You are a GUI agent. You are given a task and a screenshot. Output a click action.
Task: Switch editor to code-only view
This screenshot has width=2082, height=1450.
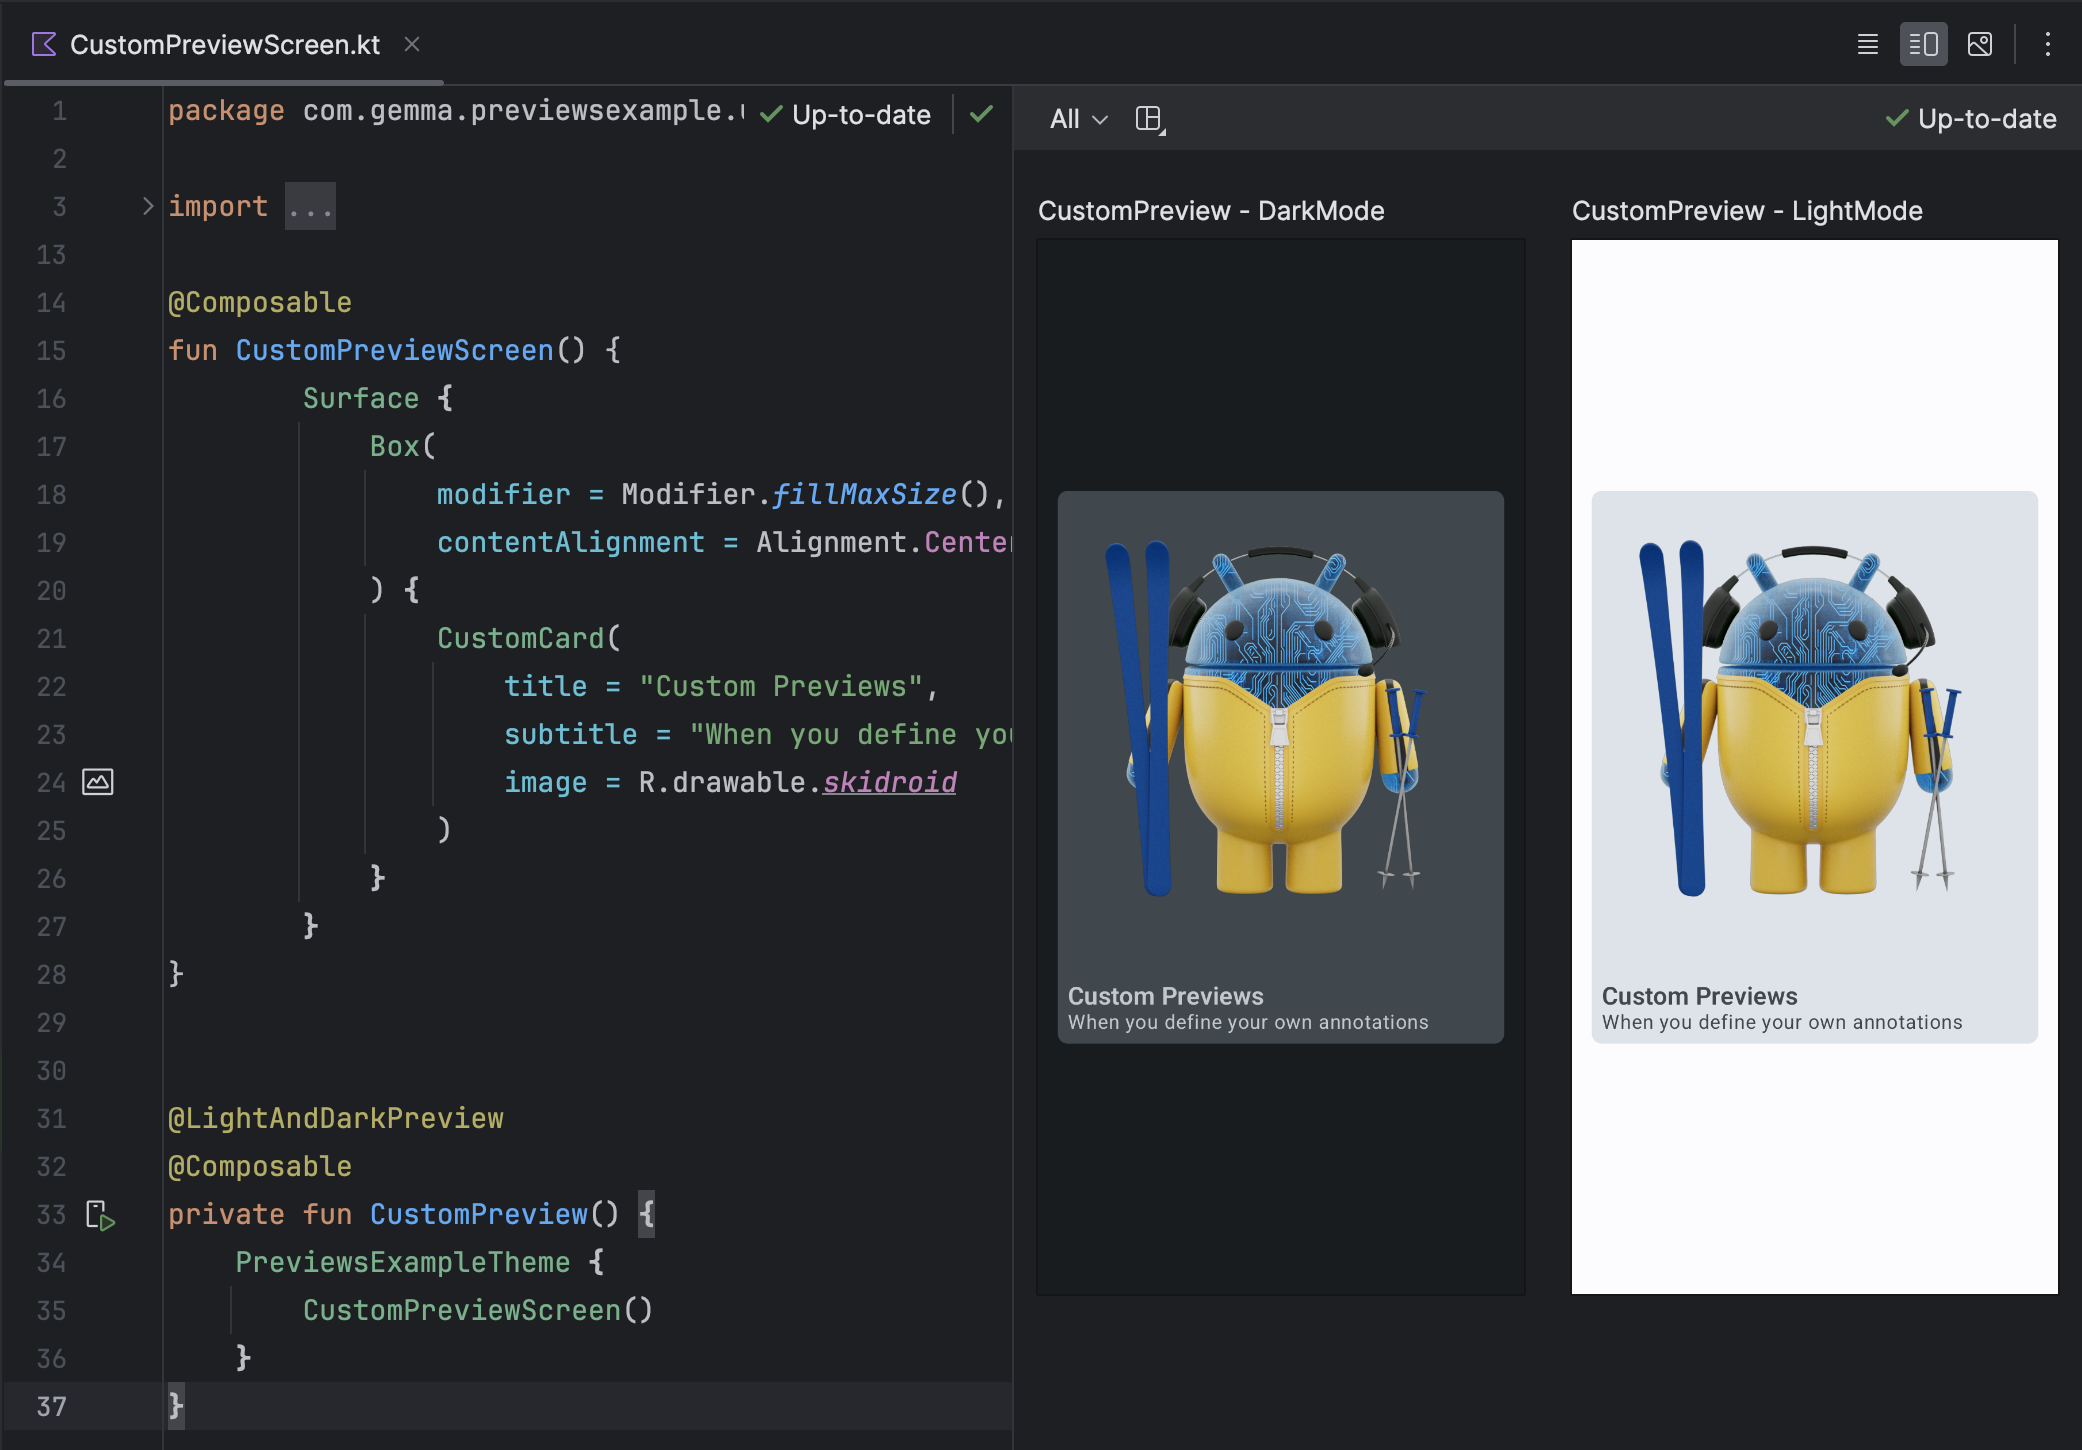pos(1867,44)
